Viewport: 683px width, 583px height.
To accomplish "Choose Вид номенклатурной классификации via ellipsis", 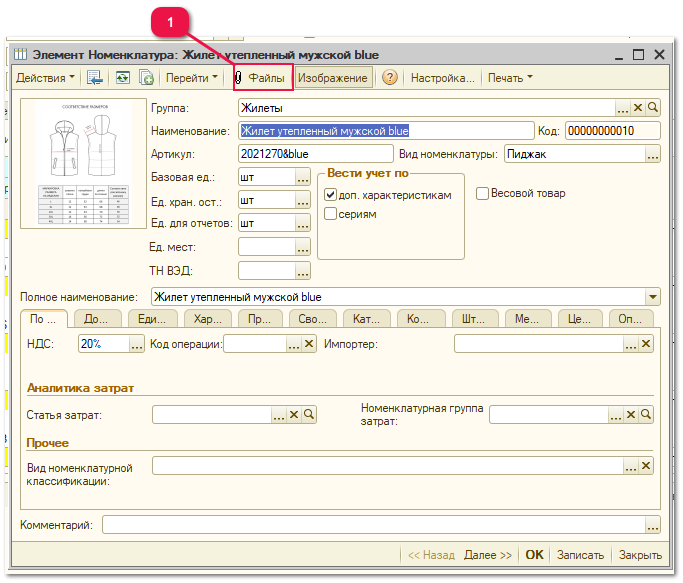I will click(631, 466).
